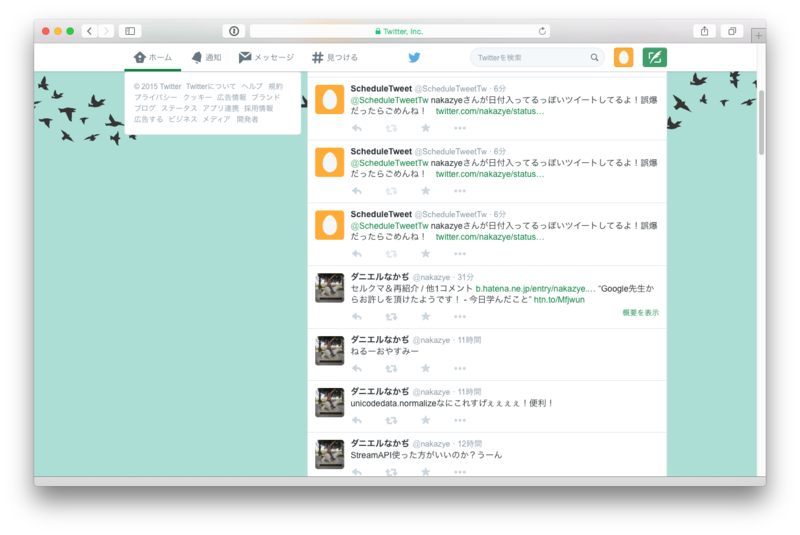Open the b.hatena.ne.jp/entry/nakazye link

click(x=535, y=289)
